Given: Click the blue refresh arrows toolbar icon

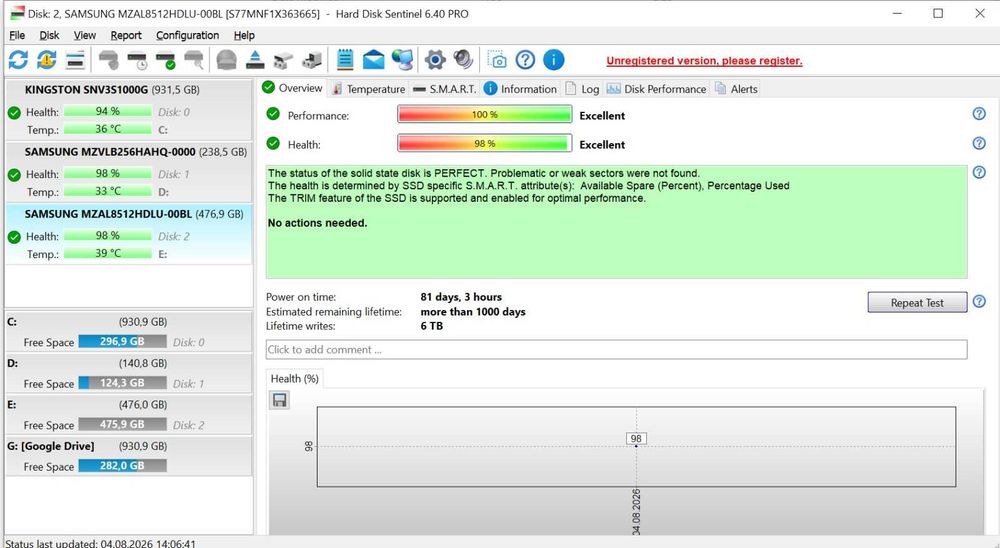Looking at the screenshot, I should pos(18,60).
